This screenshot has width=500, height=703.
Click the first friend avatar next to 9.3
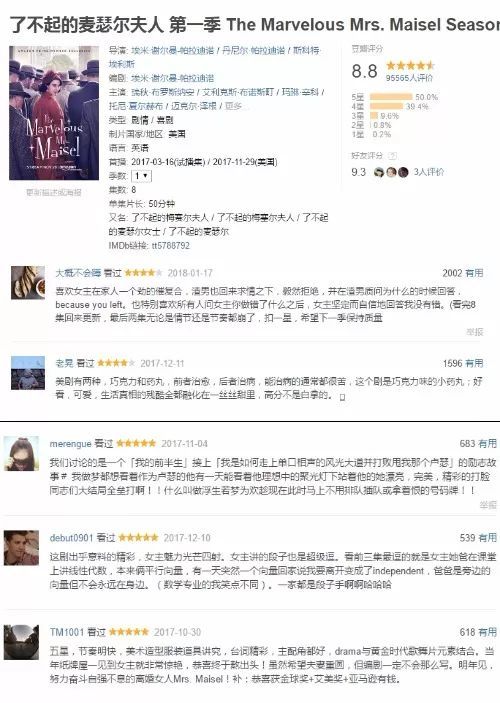[379, 172]
